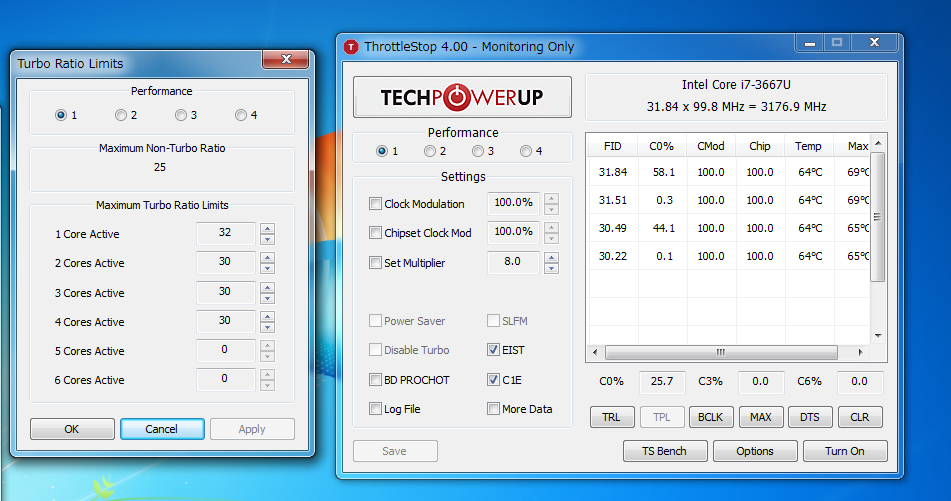Click the table's vertical scrollbar down arrow
This screenshot has height=501, width=951.
point(878,335)
